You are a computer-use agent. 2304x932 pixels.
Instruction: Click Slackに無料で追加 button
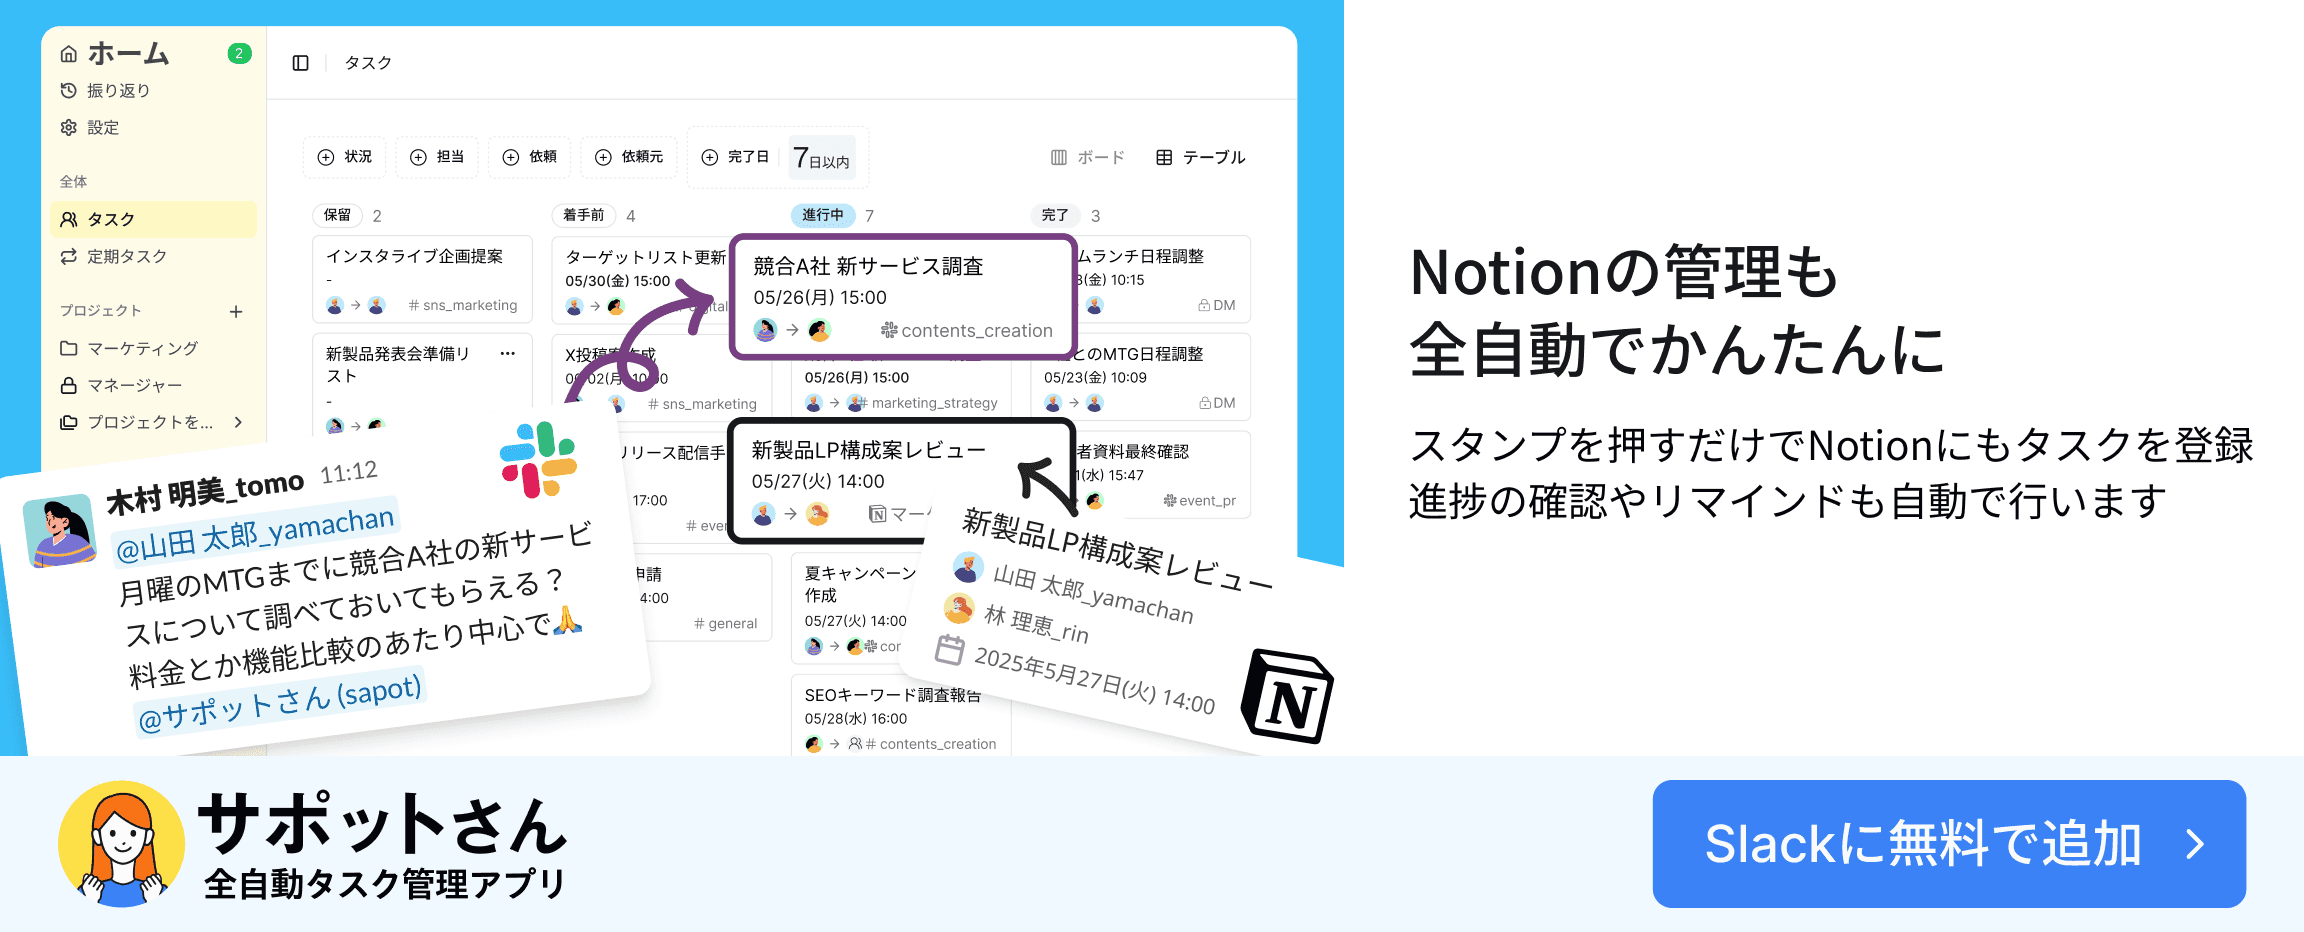[1949, 844]
